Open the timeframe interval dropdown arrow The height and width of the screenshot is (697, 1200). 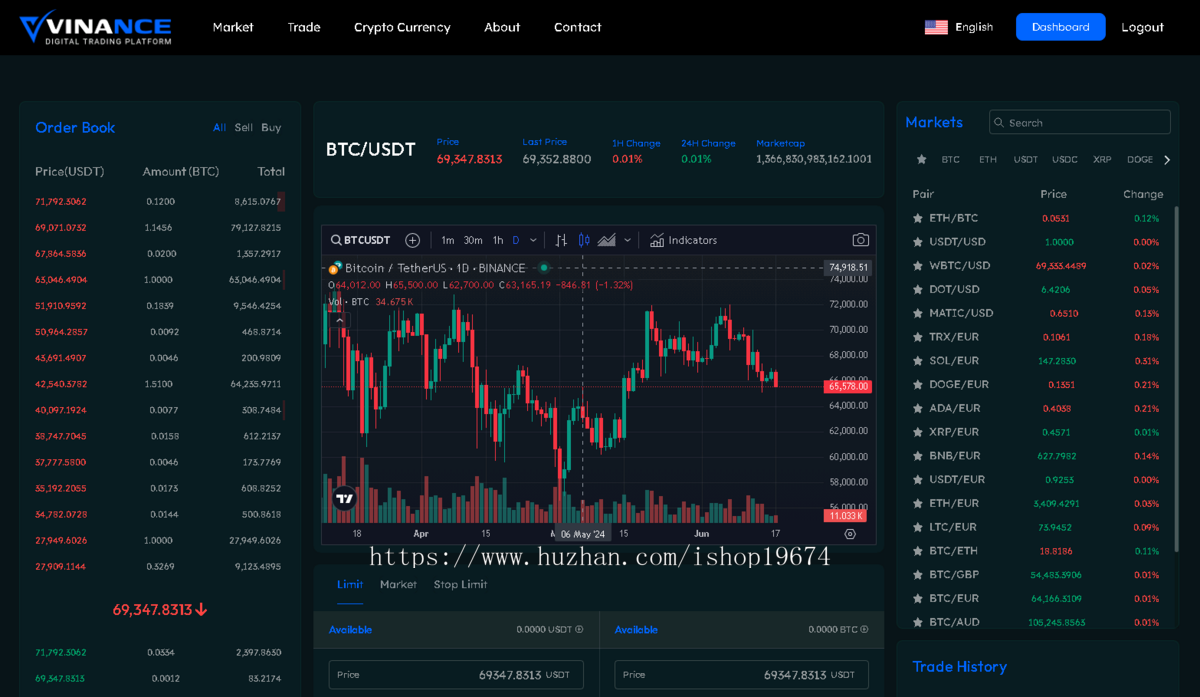[533, 240]
